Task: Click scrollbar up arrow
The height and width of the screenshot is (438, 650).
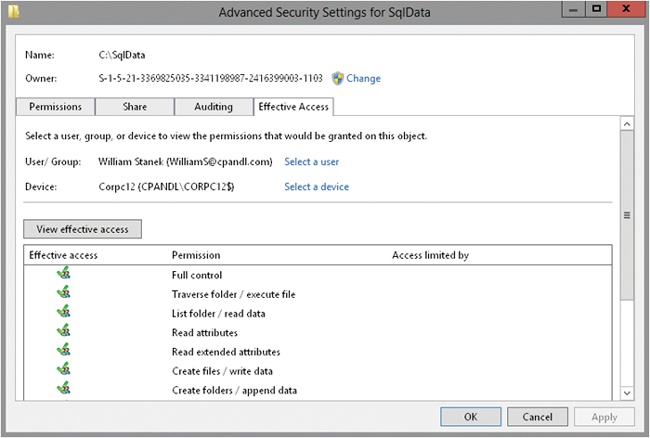Action: pyautogui.click(x=627, y=124)
